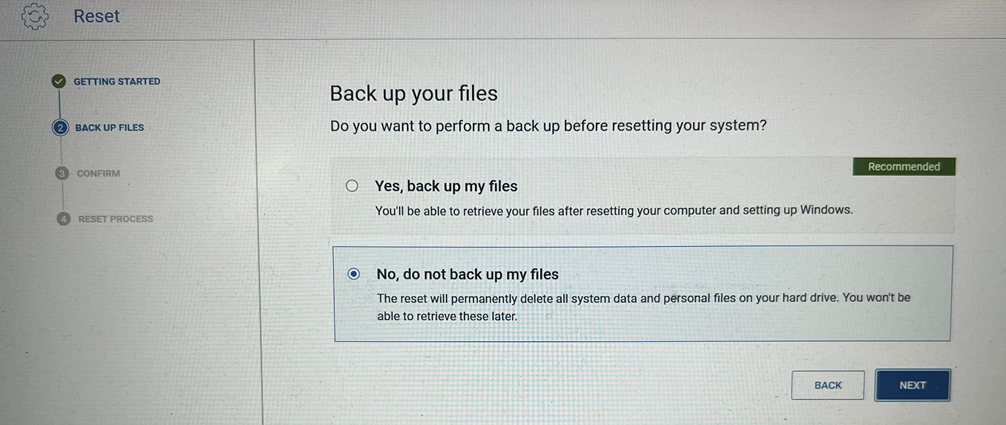Open the Getting Started step label

(116, 82)
